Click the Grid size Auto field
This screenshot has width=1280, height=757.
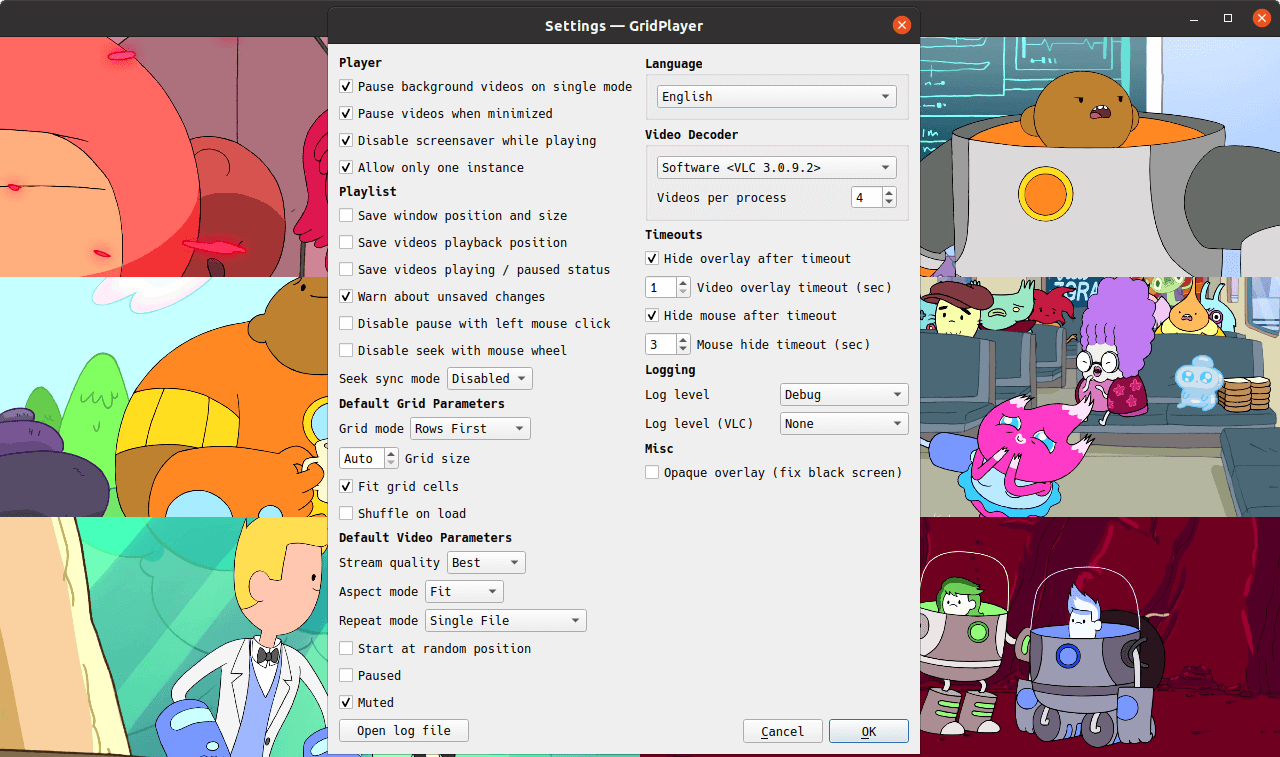(x=361, y=459)
